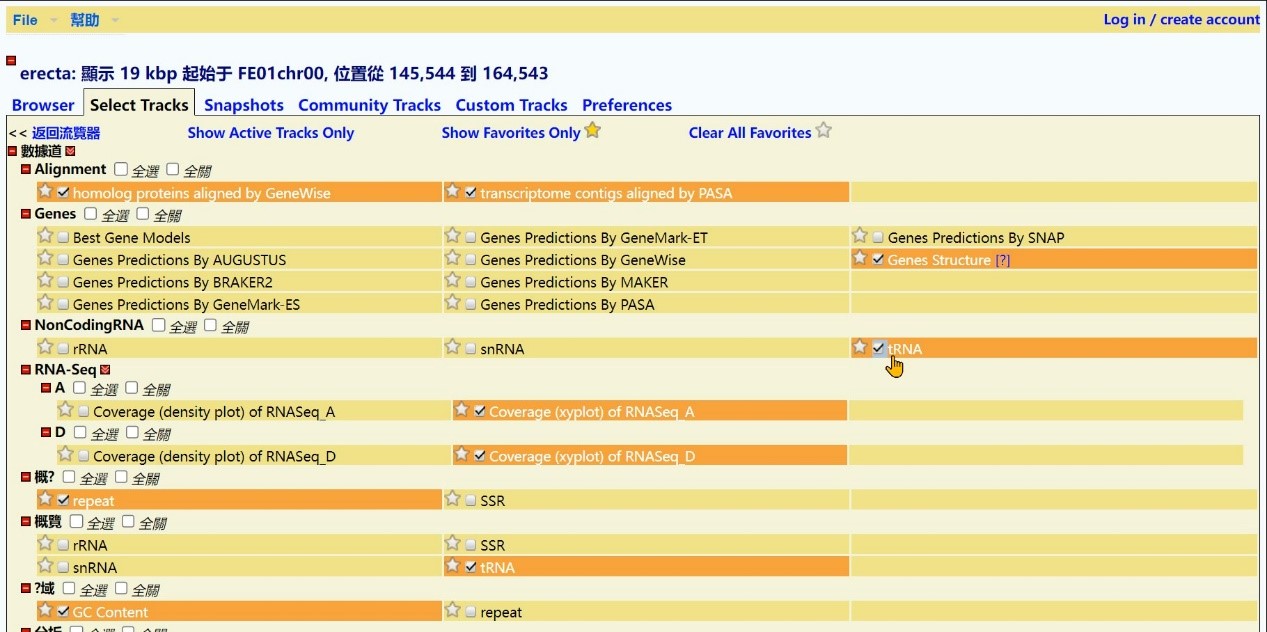Viewport: 1267px width, 632px height.
Task: Star the Coverage (density plot) of RNASeq_A
Action: point(65,410)
